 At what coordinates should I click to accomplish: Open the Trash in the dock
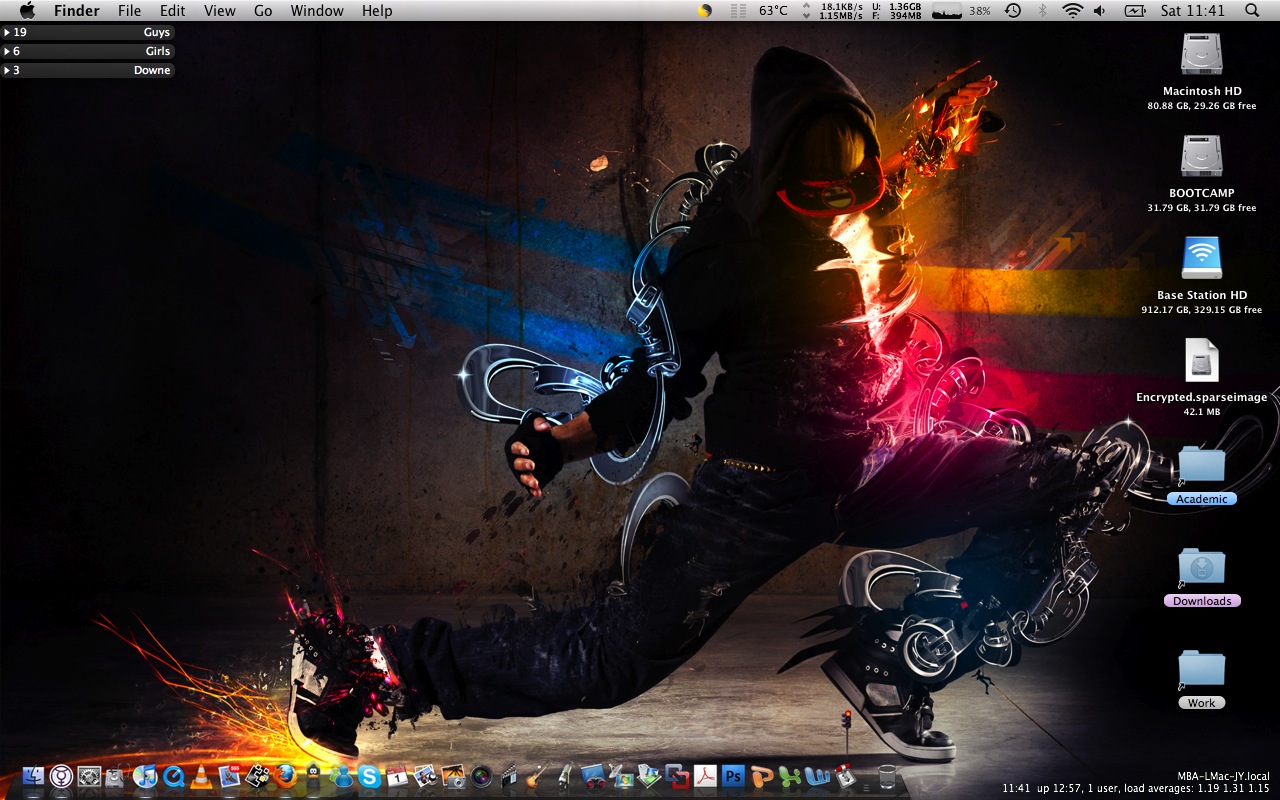point(887,777)
